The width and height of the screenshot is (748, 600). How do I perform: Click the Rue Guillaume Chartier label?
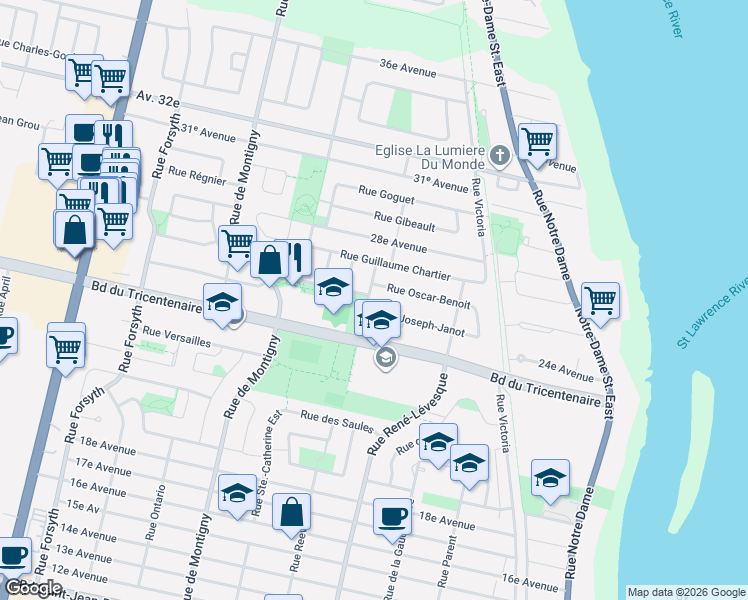pos(395,265)
